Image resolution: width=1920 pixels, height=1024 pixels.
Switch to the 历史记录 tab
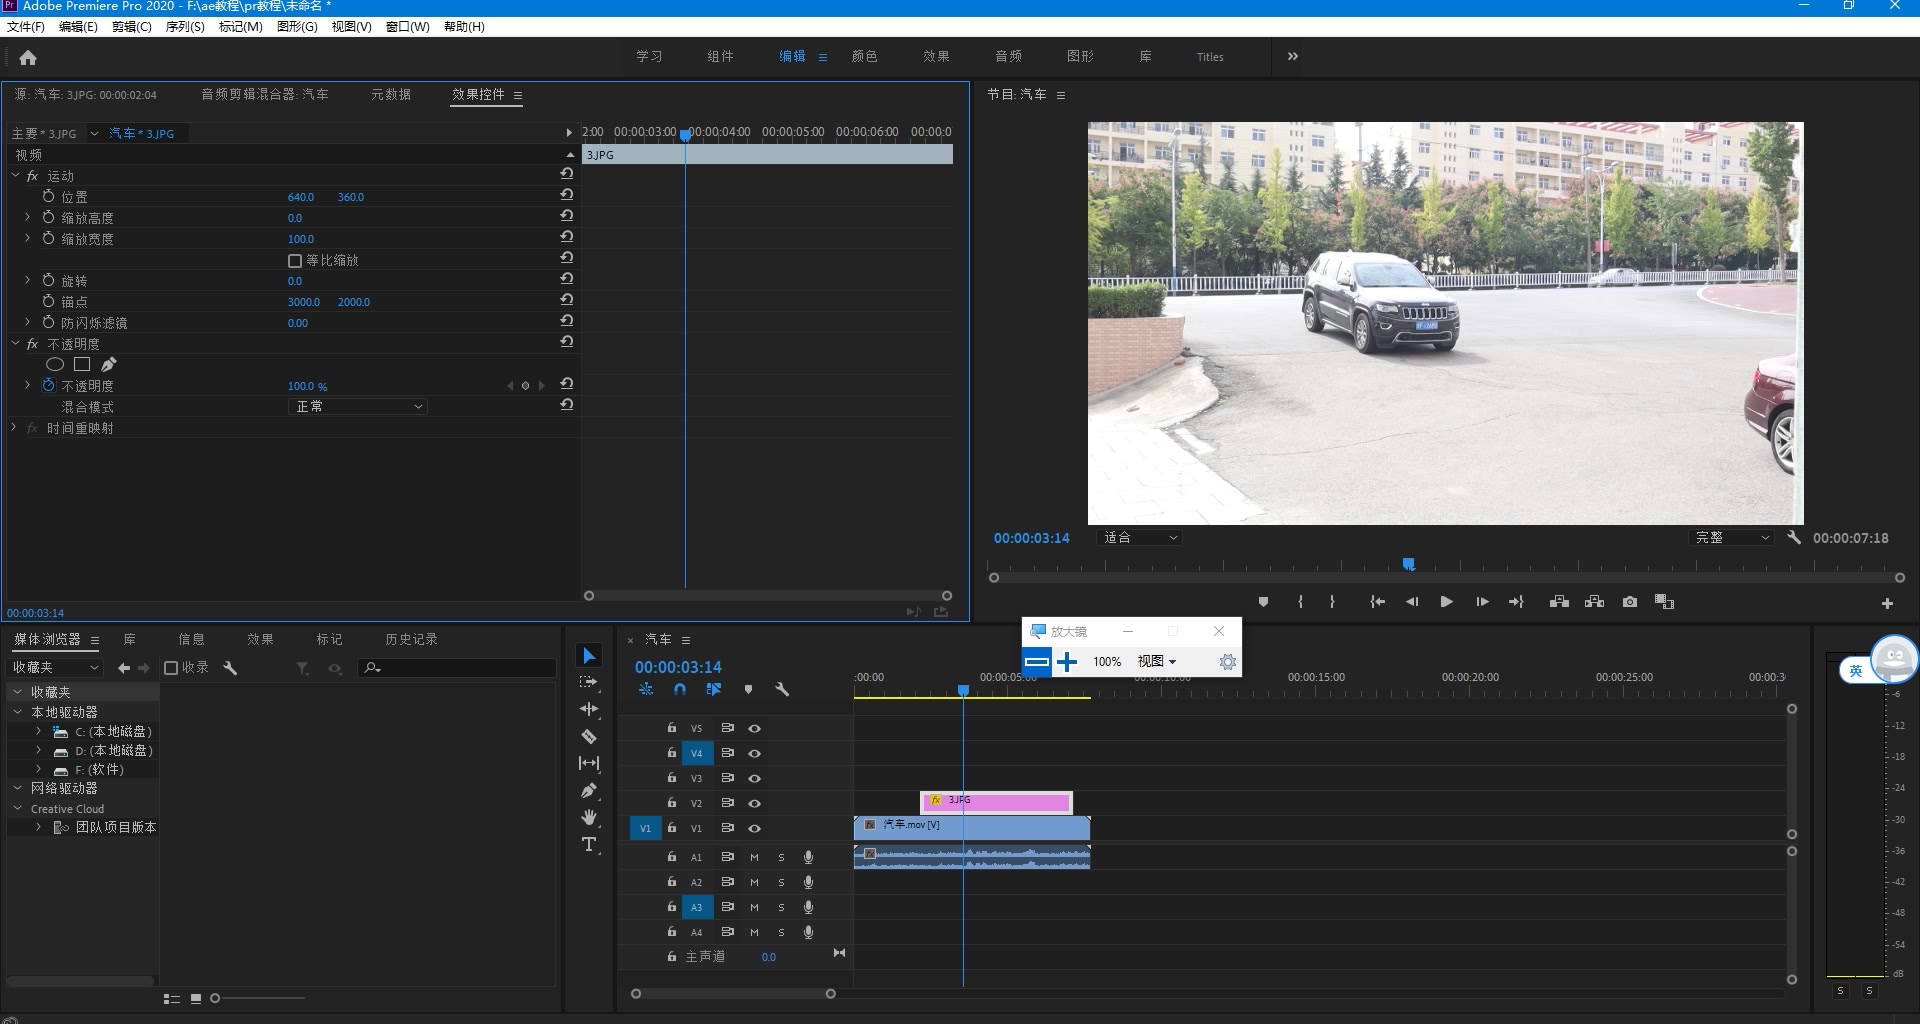(411, 639)
